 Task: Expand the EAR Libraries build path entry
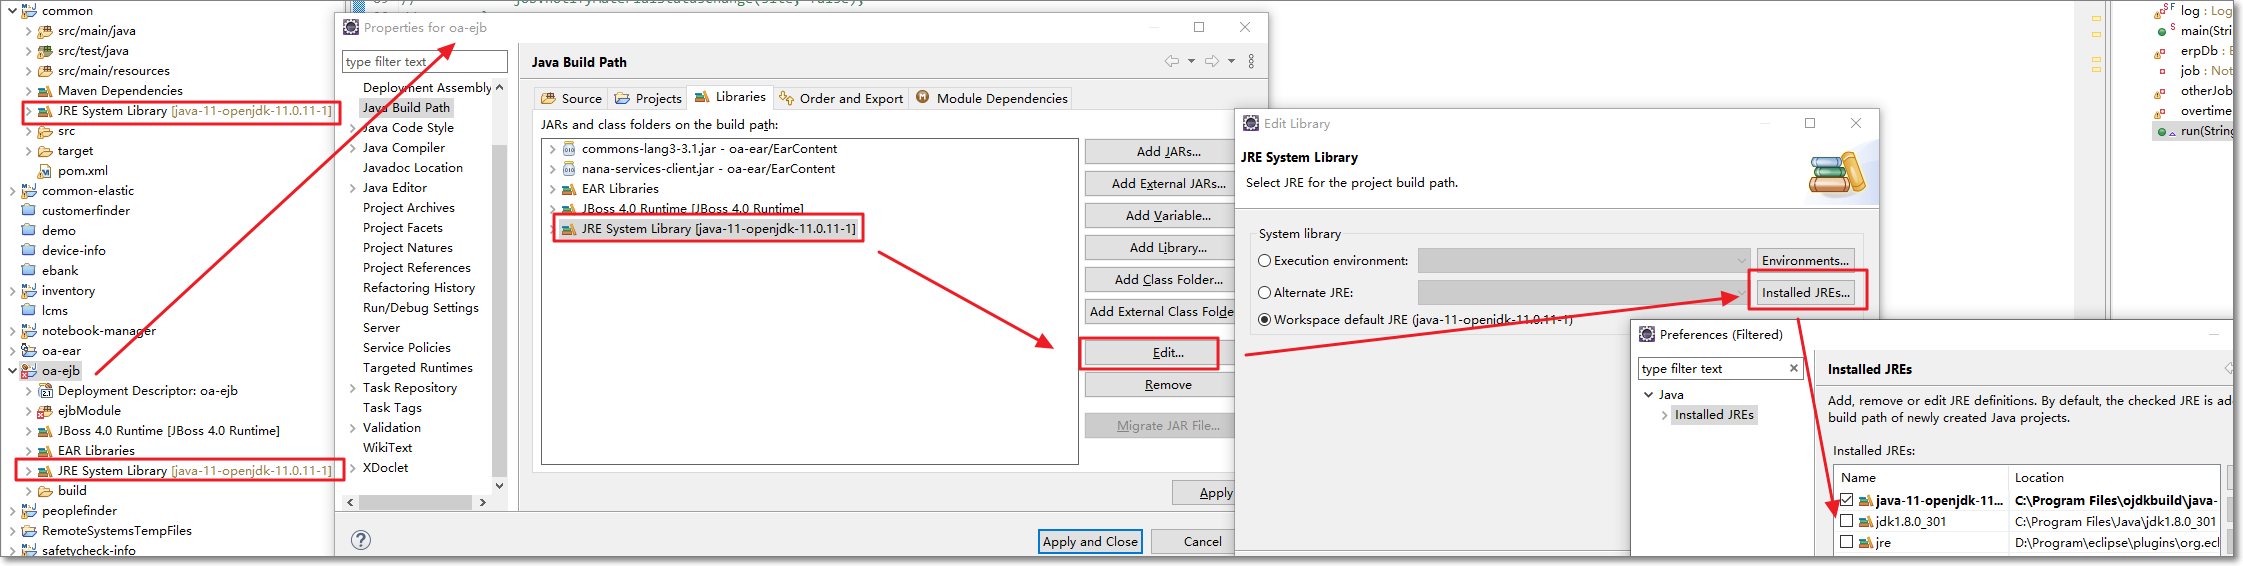tap(552, 189)
